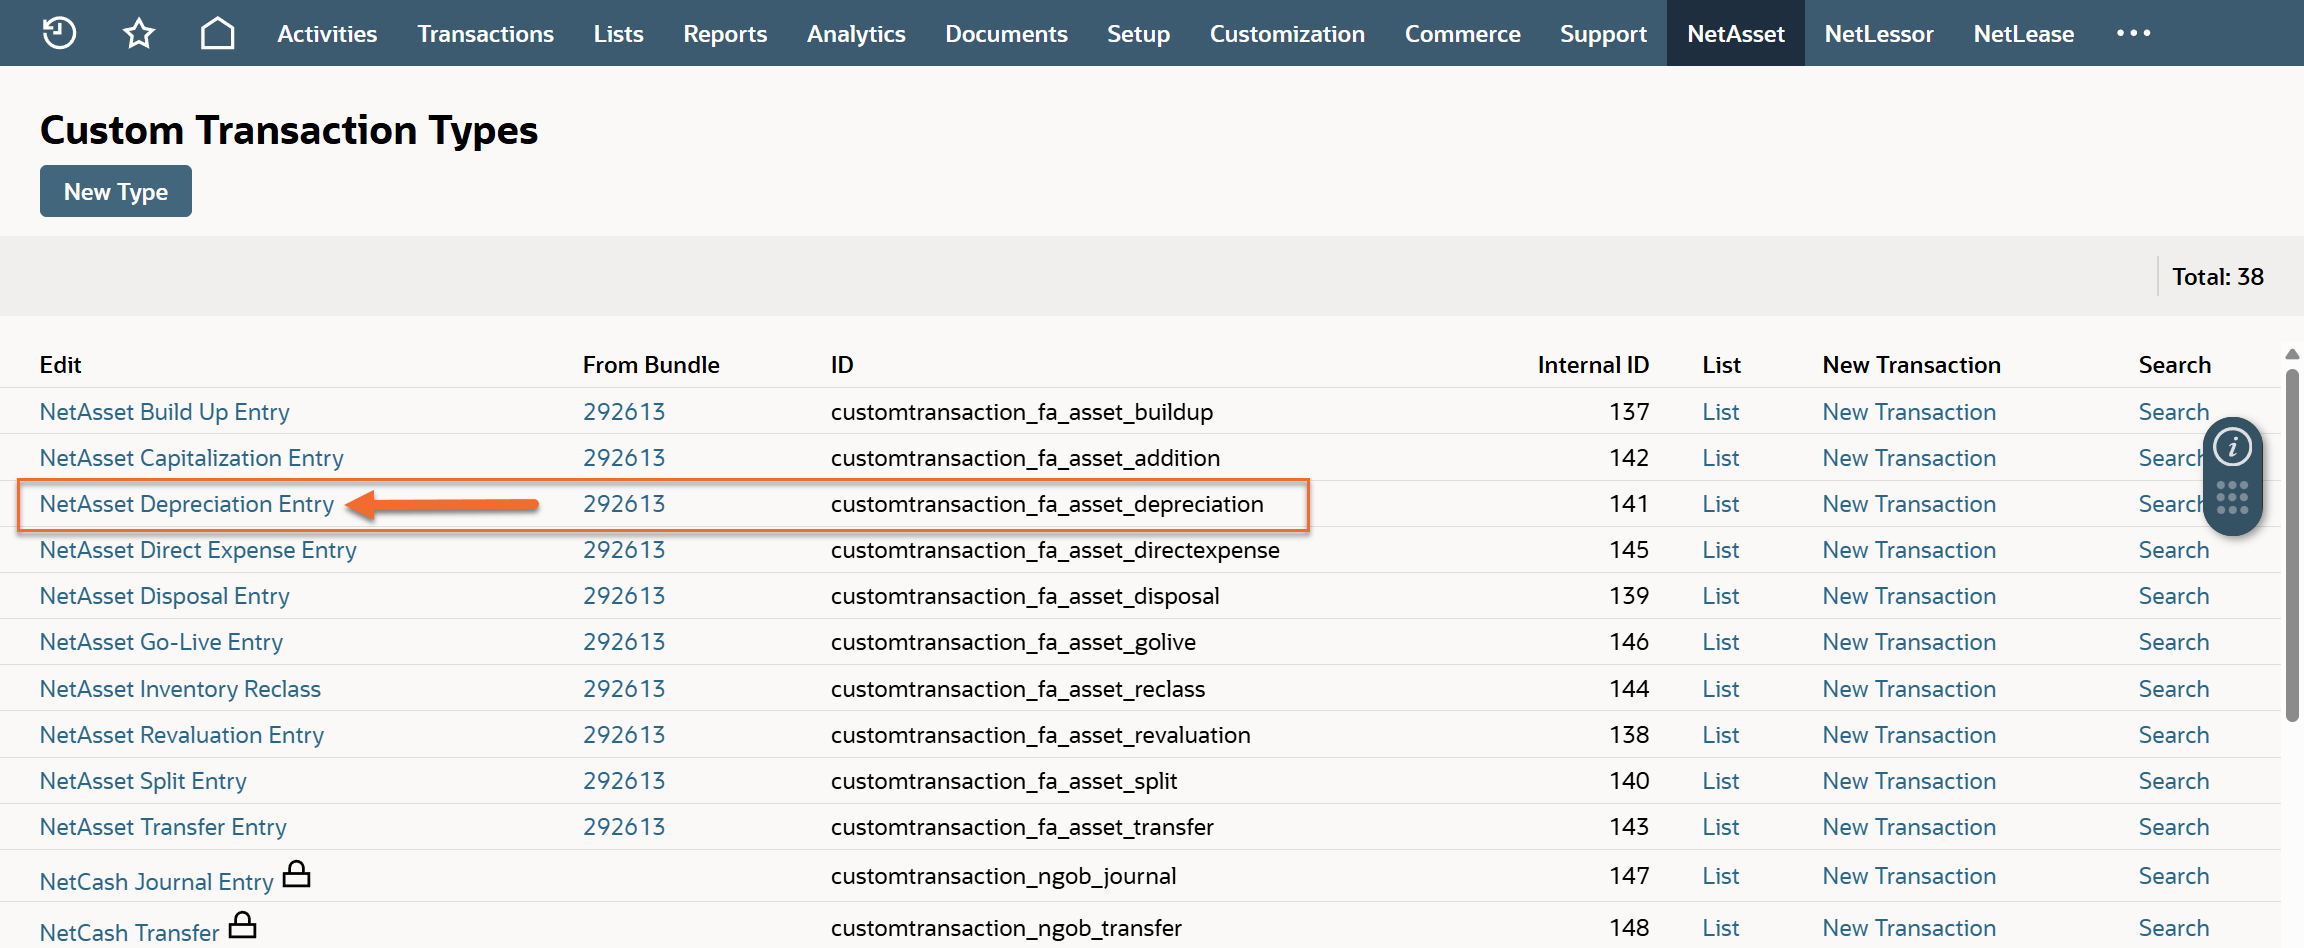This screenshot has height=948, width=2304.
Task: Click the info circle icon widget
Action: [x=2232, y=447]
